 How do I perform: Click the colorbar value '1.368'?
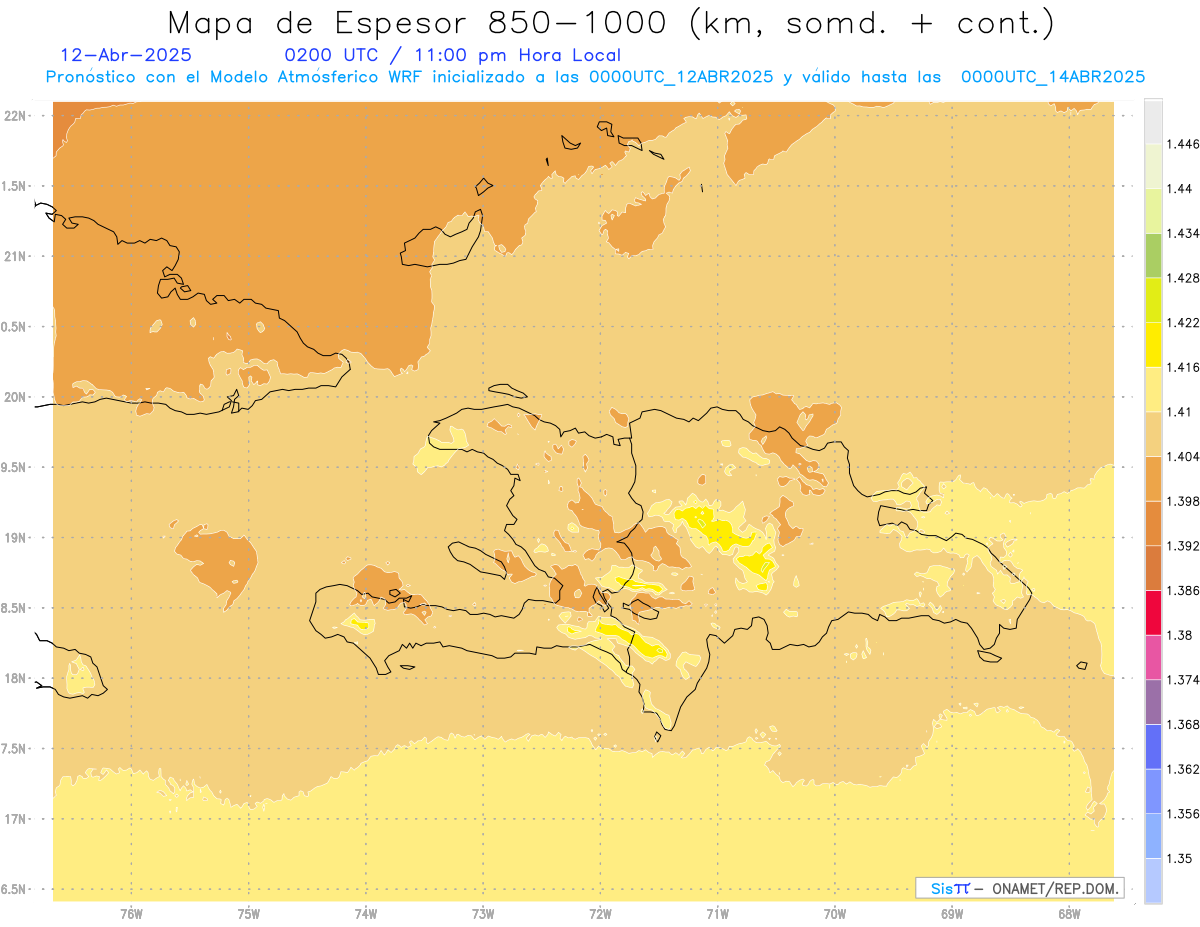(1183, 724)
